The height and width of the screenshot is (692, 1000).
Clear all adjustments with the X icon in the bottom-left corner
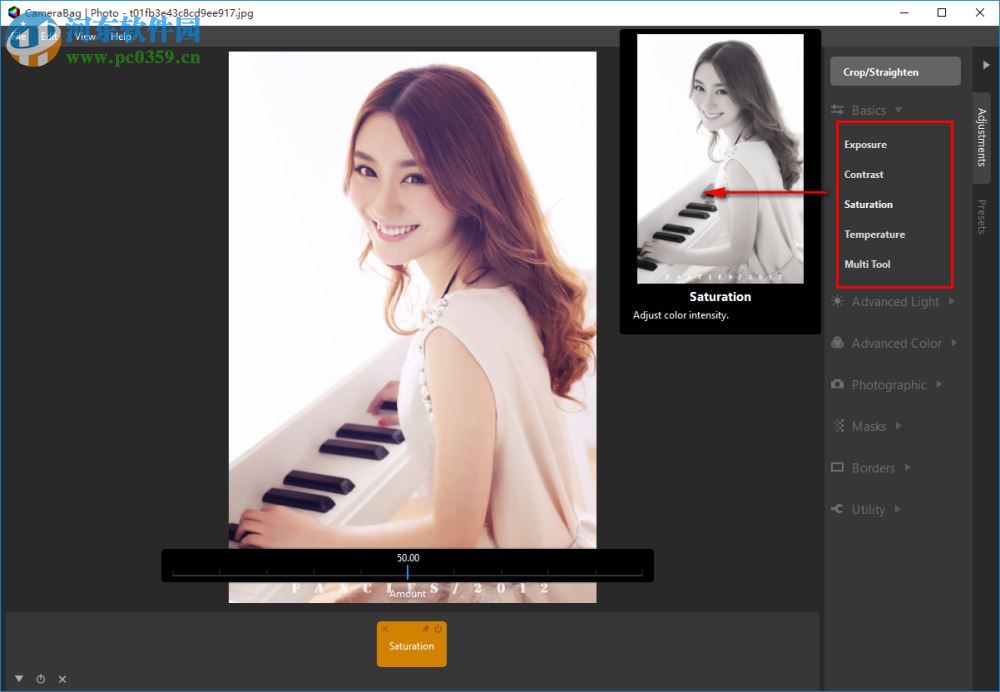(x=62, y=679)
